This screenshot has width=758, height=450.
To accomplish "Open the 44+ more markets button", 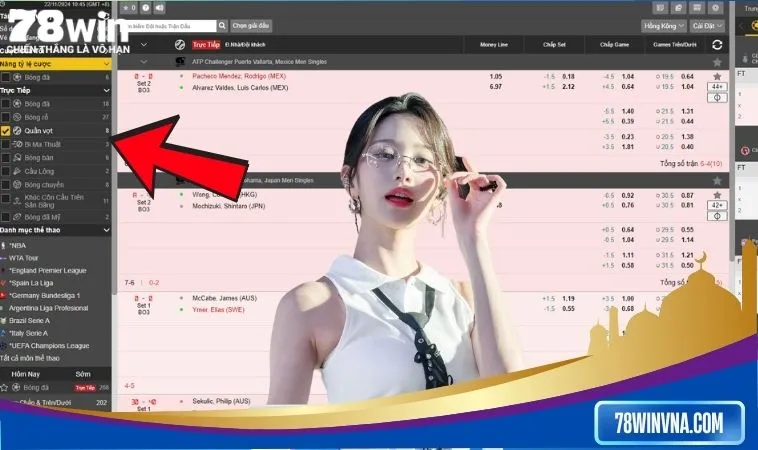I will [x=717, y=87].
